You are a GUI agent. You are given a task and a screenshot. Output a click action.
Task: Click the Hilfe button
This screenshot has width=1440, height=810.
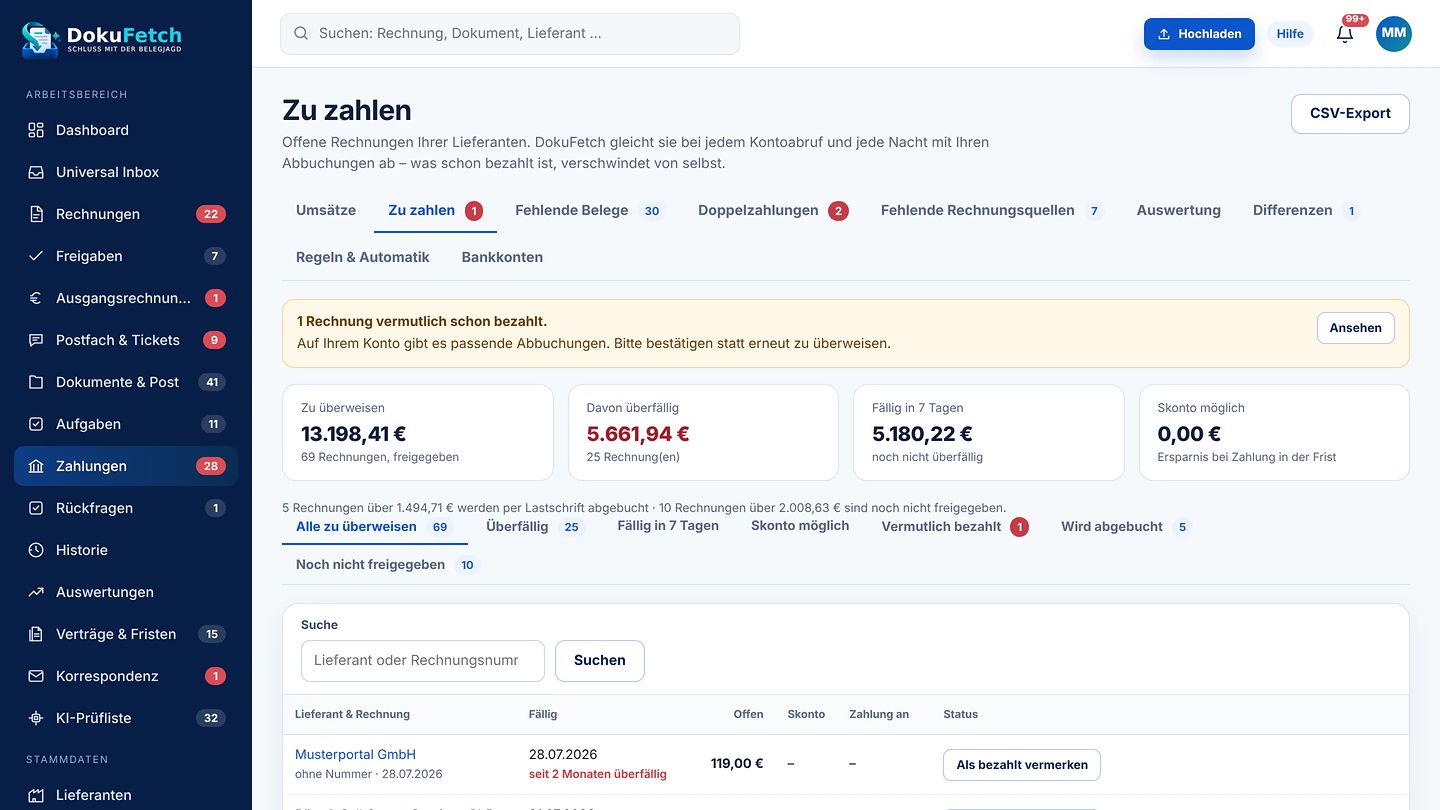click(1290, 34)
